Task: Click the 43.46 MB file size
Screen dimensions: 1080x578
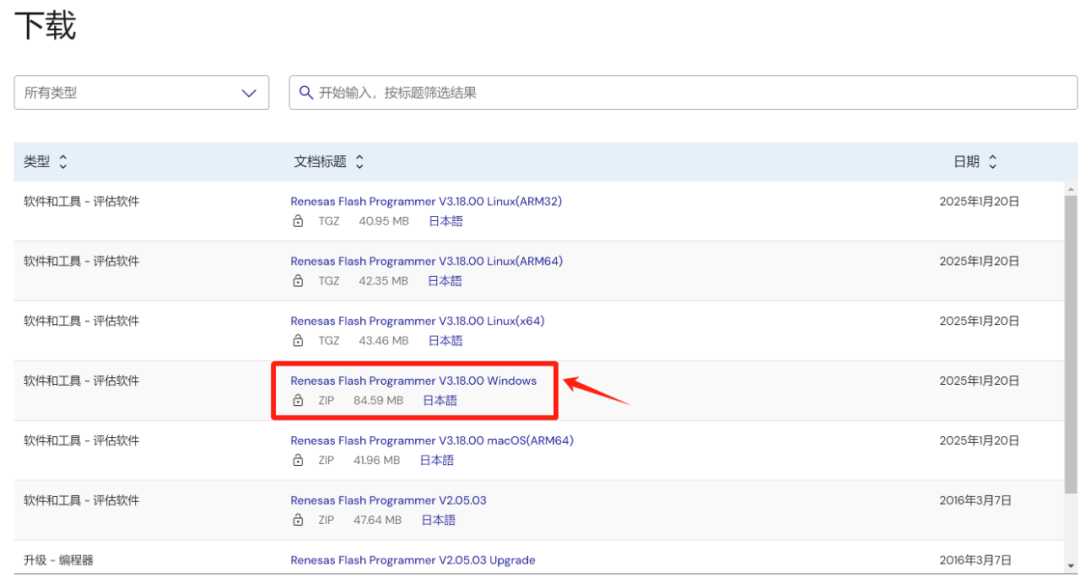Action: tap(384, 341)
